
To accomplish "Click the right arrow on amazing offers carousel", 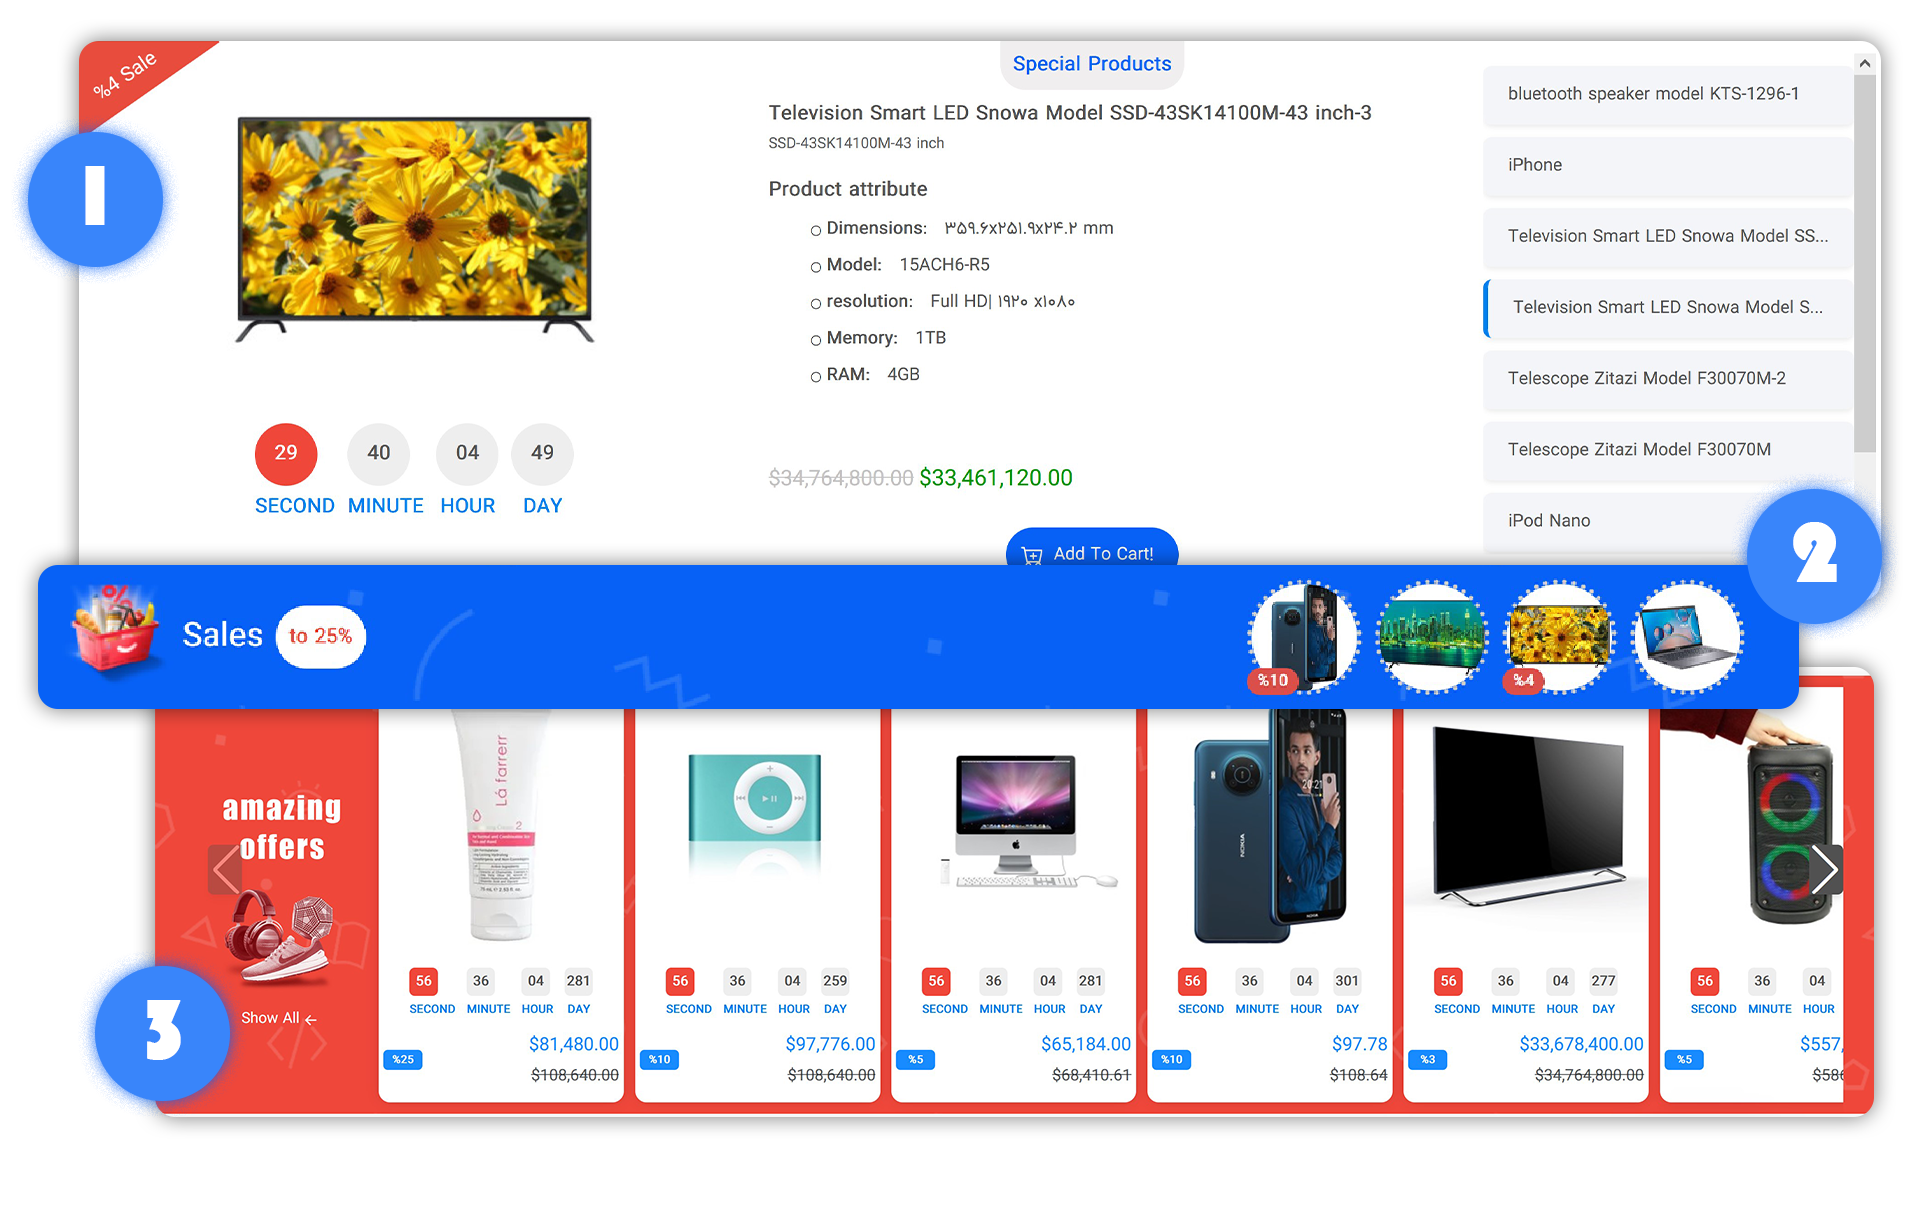I will (x=1828, y=869).
